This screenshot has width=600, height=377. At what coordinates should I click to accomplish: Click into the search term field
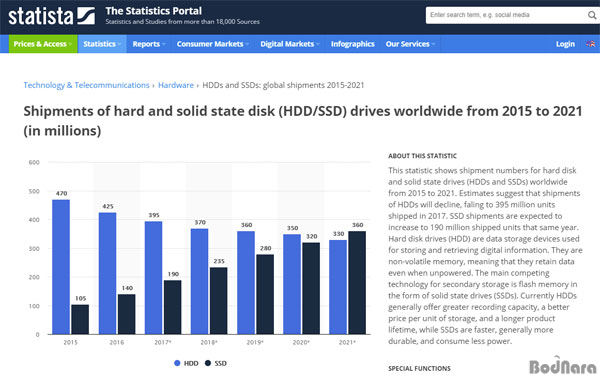[506, 15]
